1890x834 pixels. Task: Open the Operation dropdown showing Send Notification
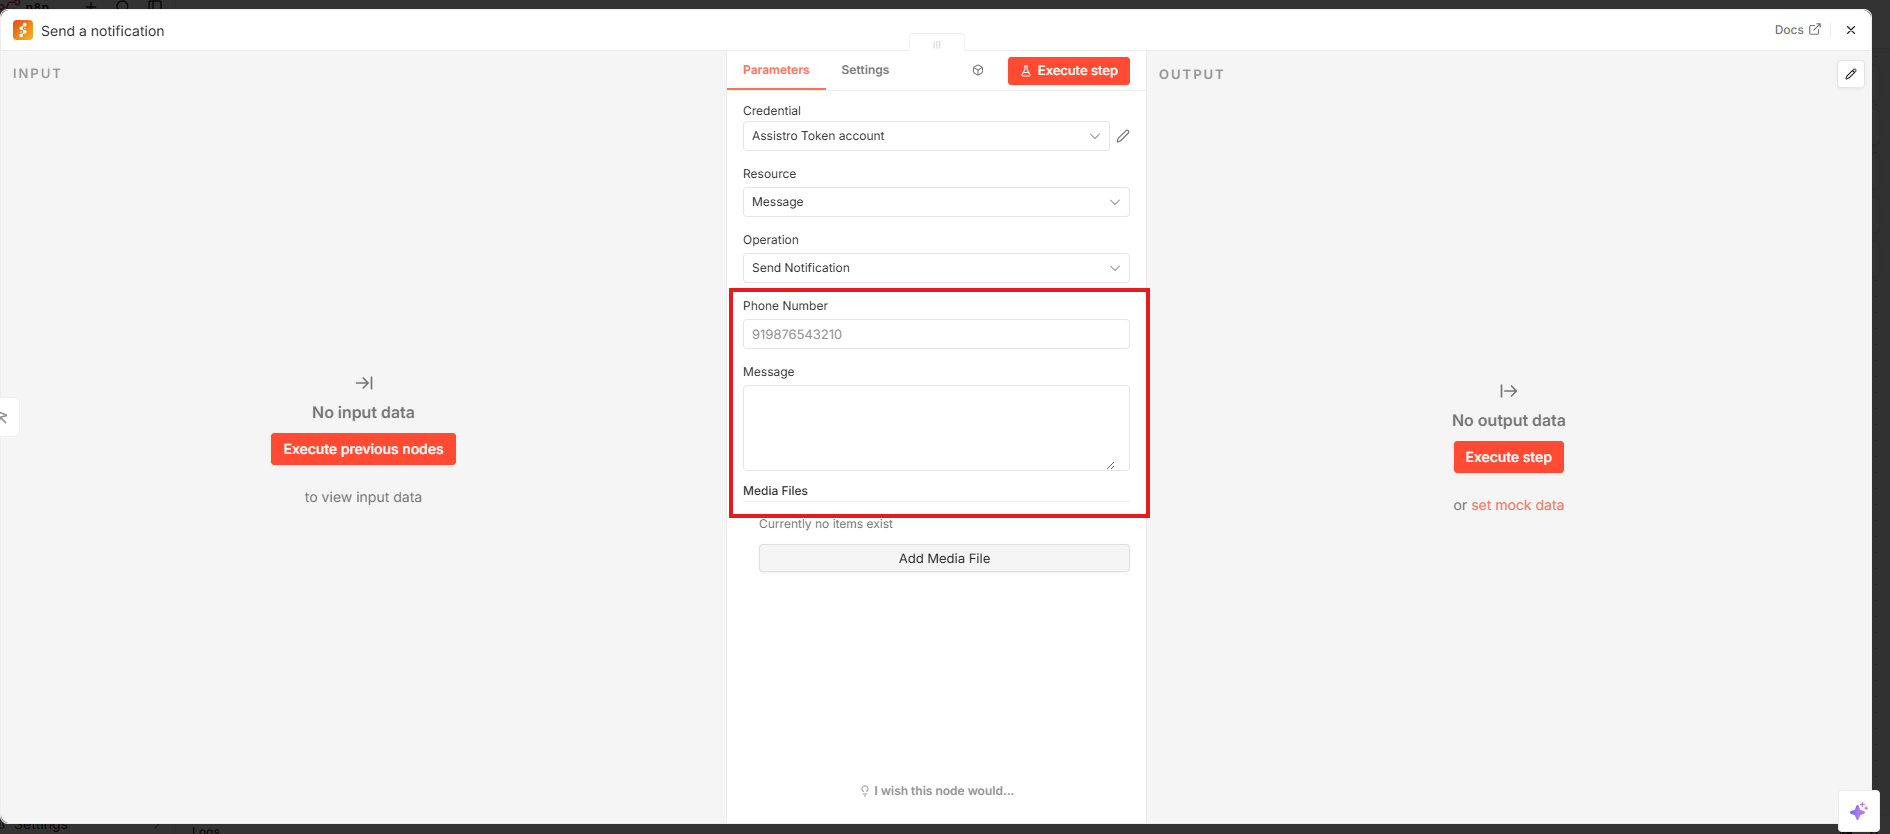tap(935, 268)
